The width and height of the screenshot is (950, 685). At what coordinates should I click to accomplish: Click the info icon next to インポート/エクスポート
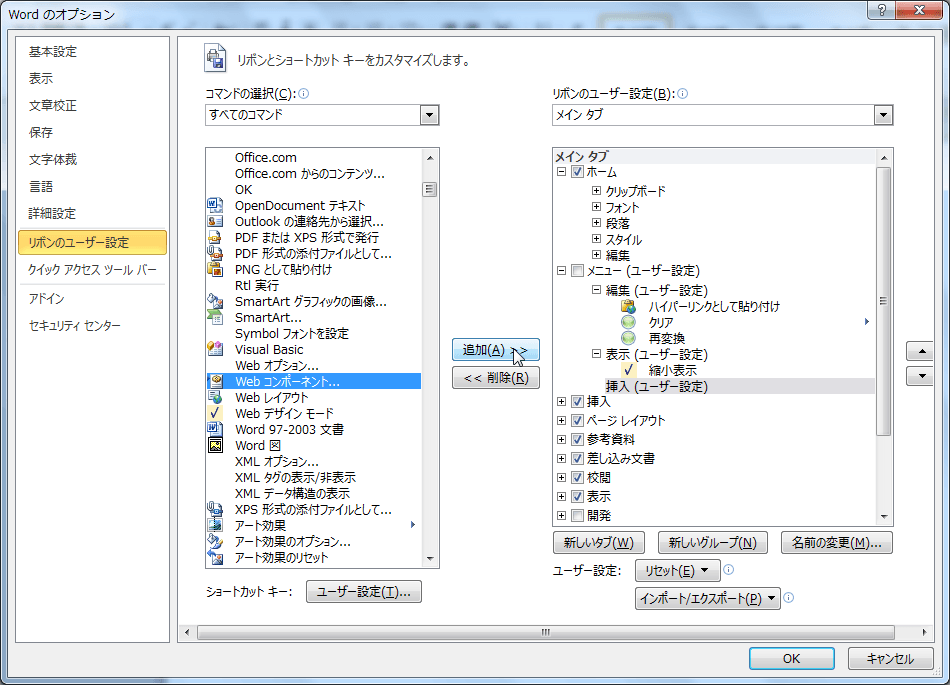(x=788, y=598)
